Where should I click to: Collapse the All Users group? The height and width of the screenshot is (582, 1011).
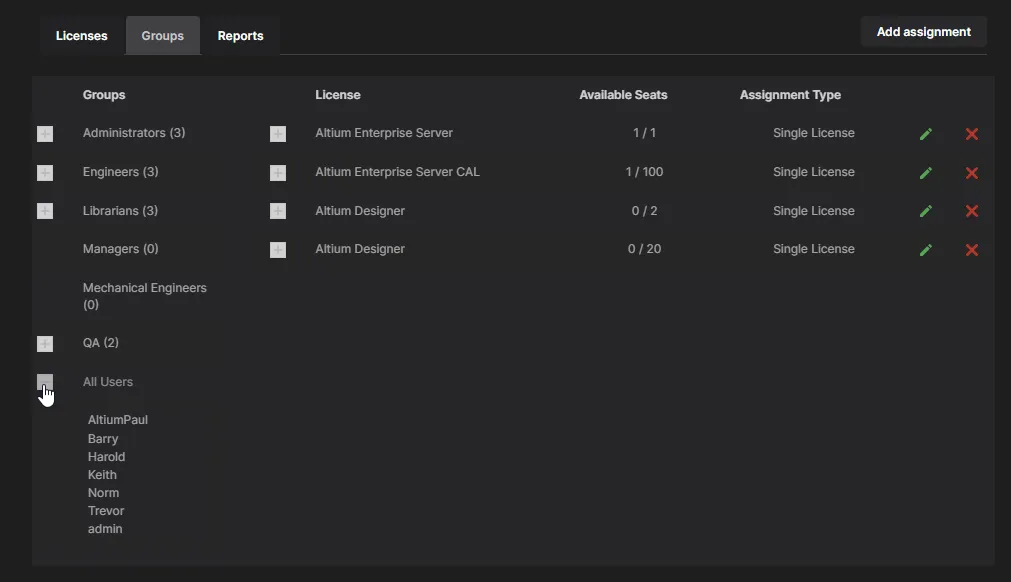[x=45, y=382]
